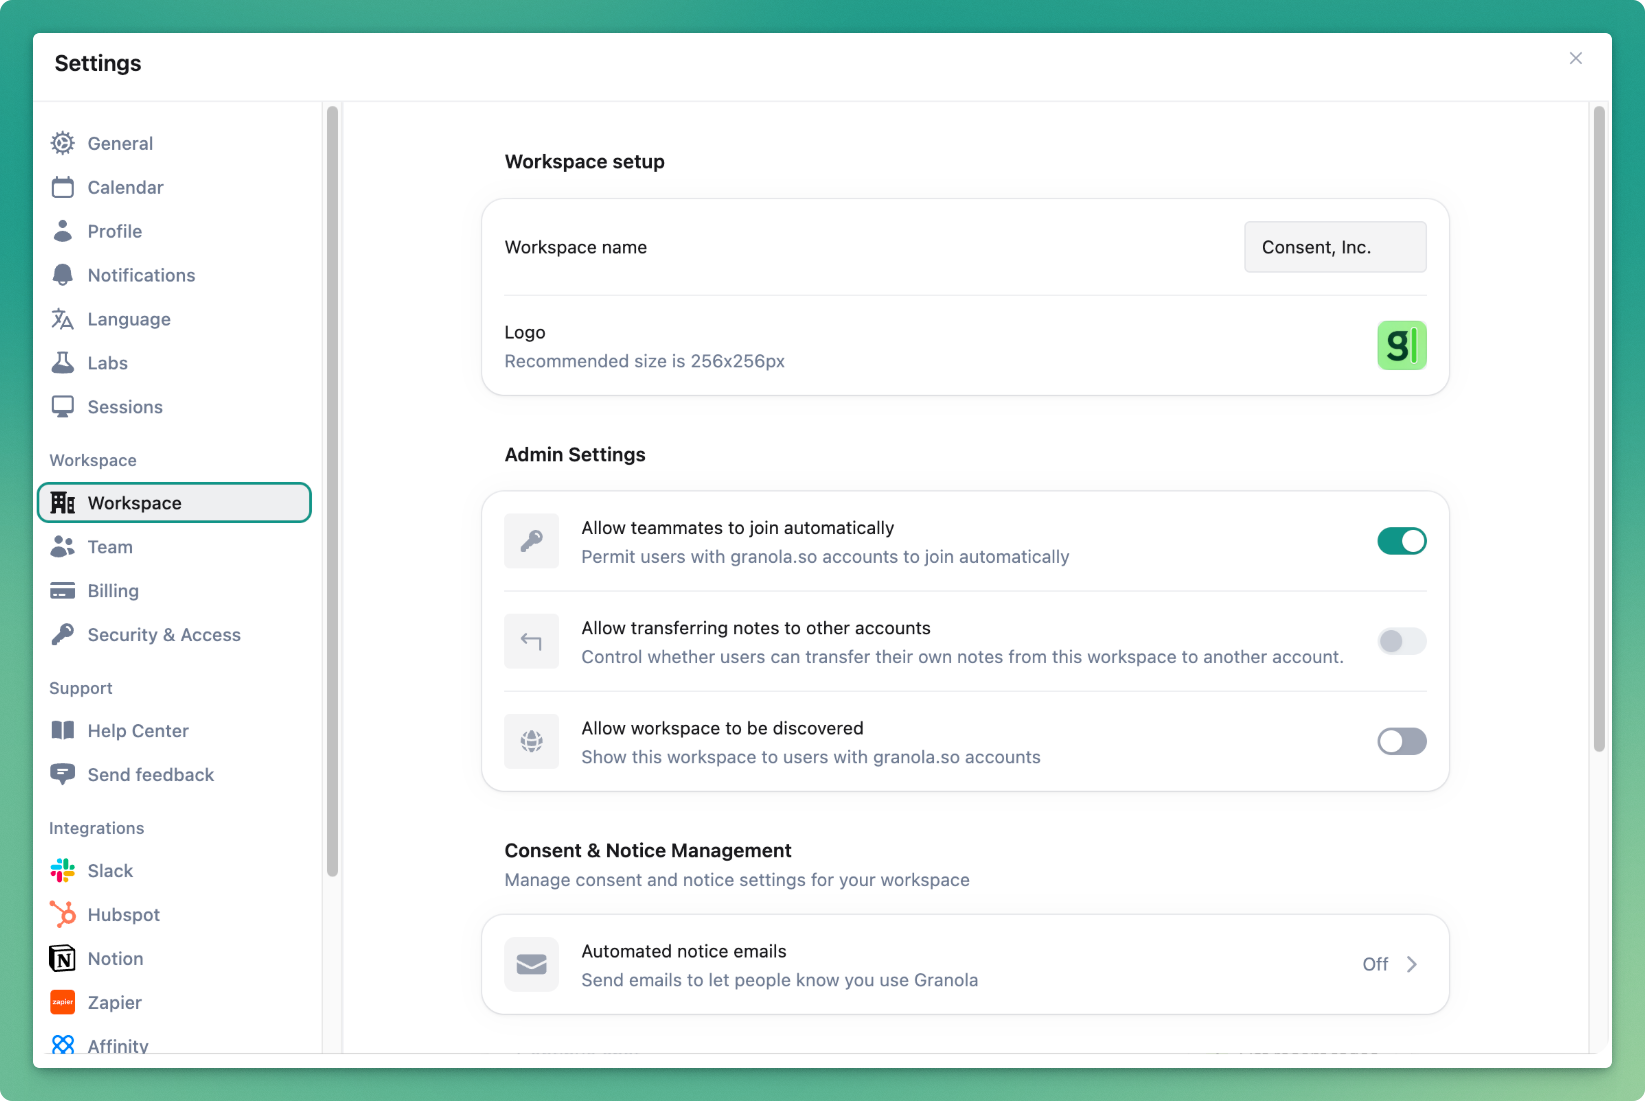Image resolution: width=1645 pixels, height=1101 pixels.
Task: Click the Slack integration icon
Action: pos(62,871)
